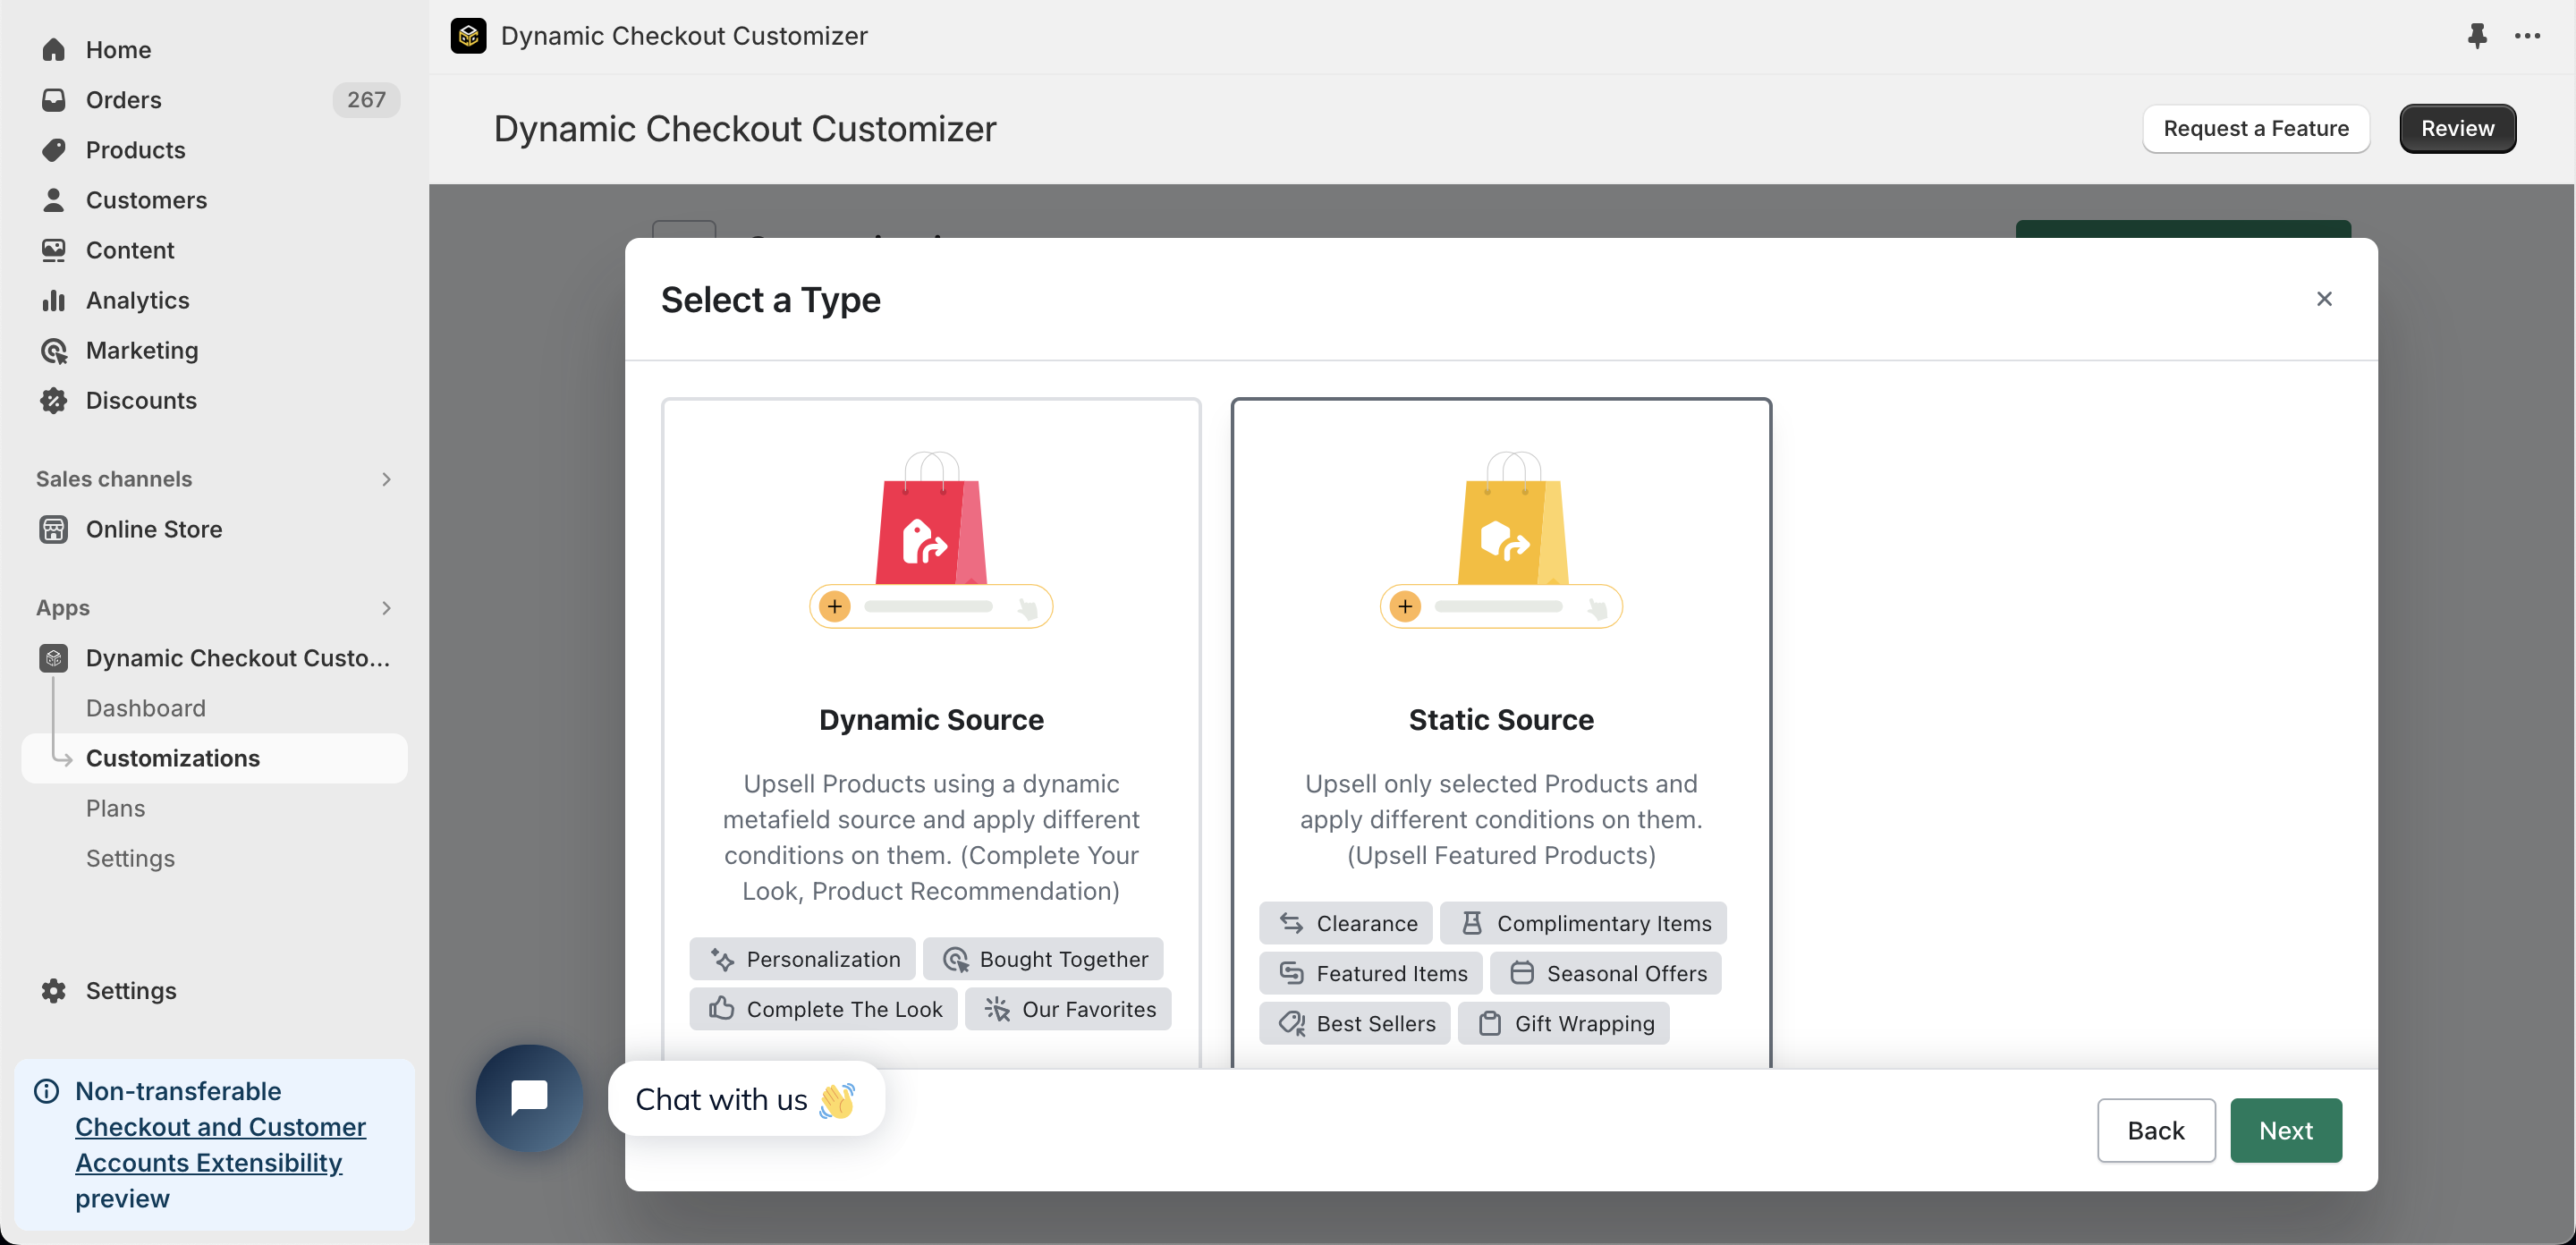
Task: Click the Products tag icon
Action: click(54, 150)
